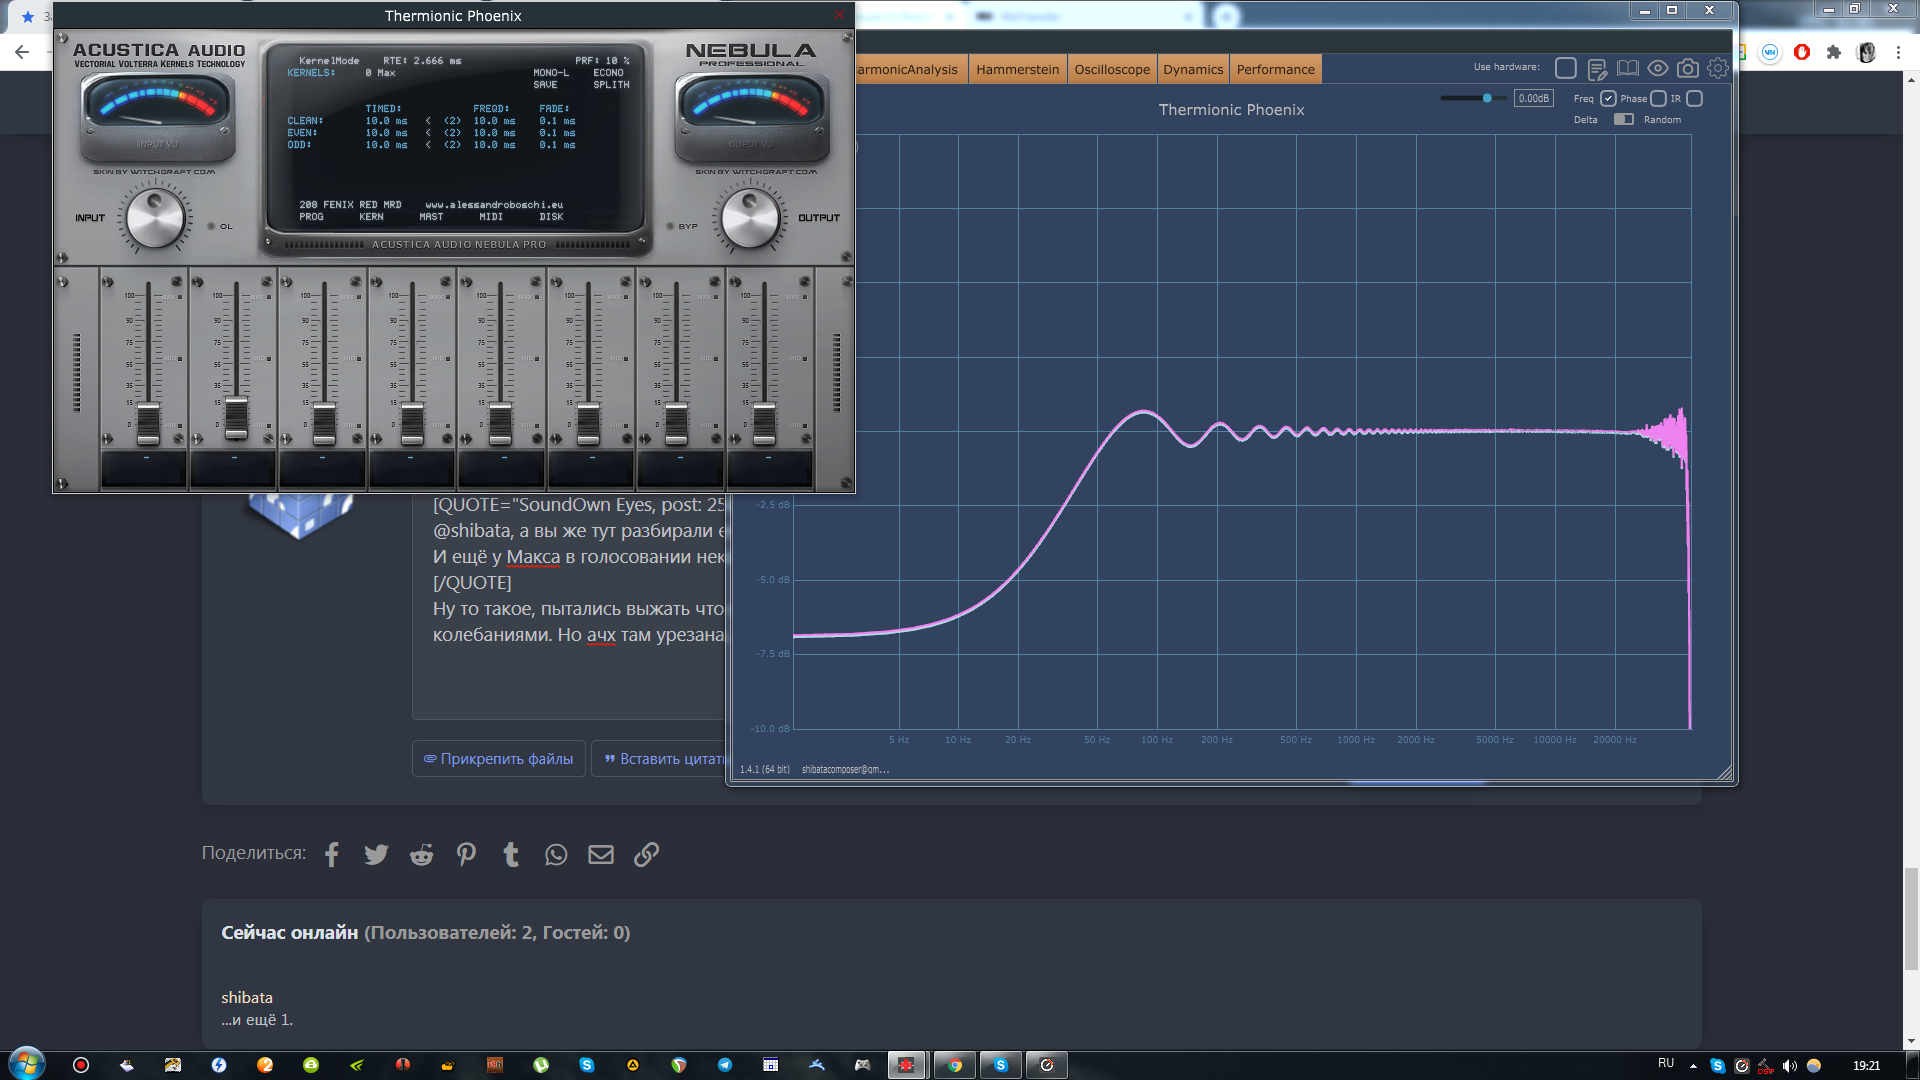Open the notes editor icon in analyzer toolbar

pyautogui.click(x=1597, y=68)
